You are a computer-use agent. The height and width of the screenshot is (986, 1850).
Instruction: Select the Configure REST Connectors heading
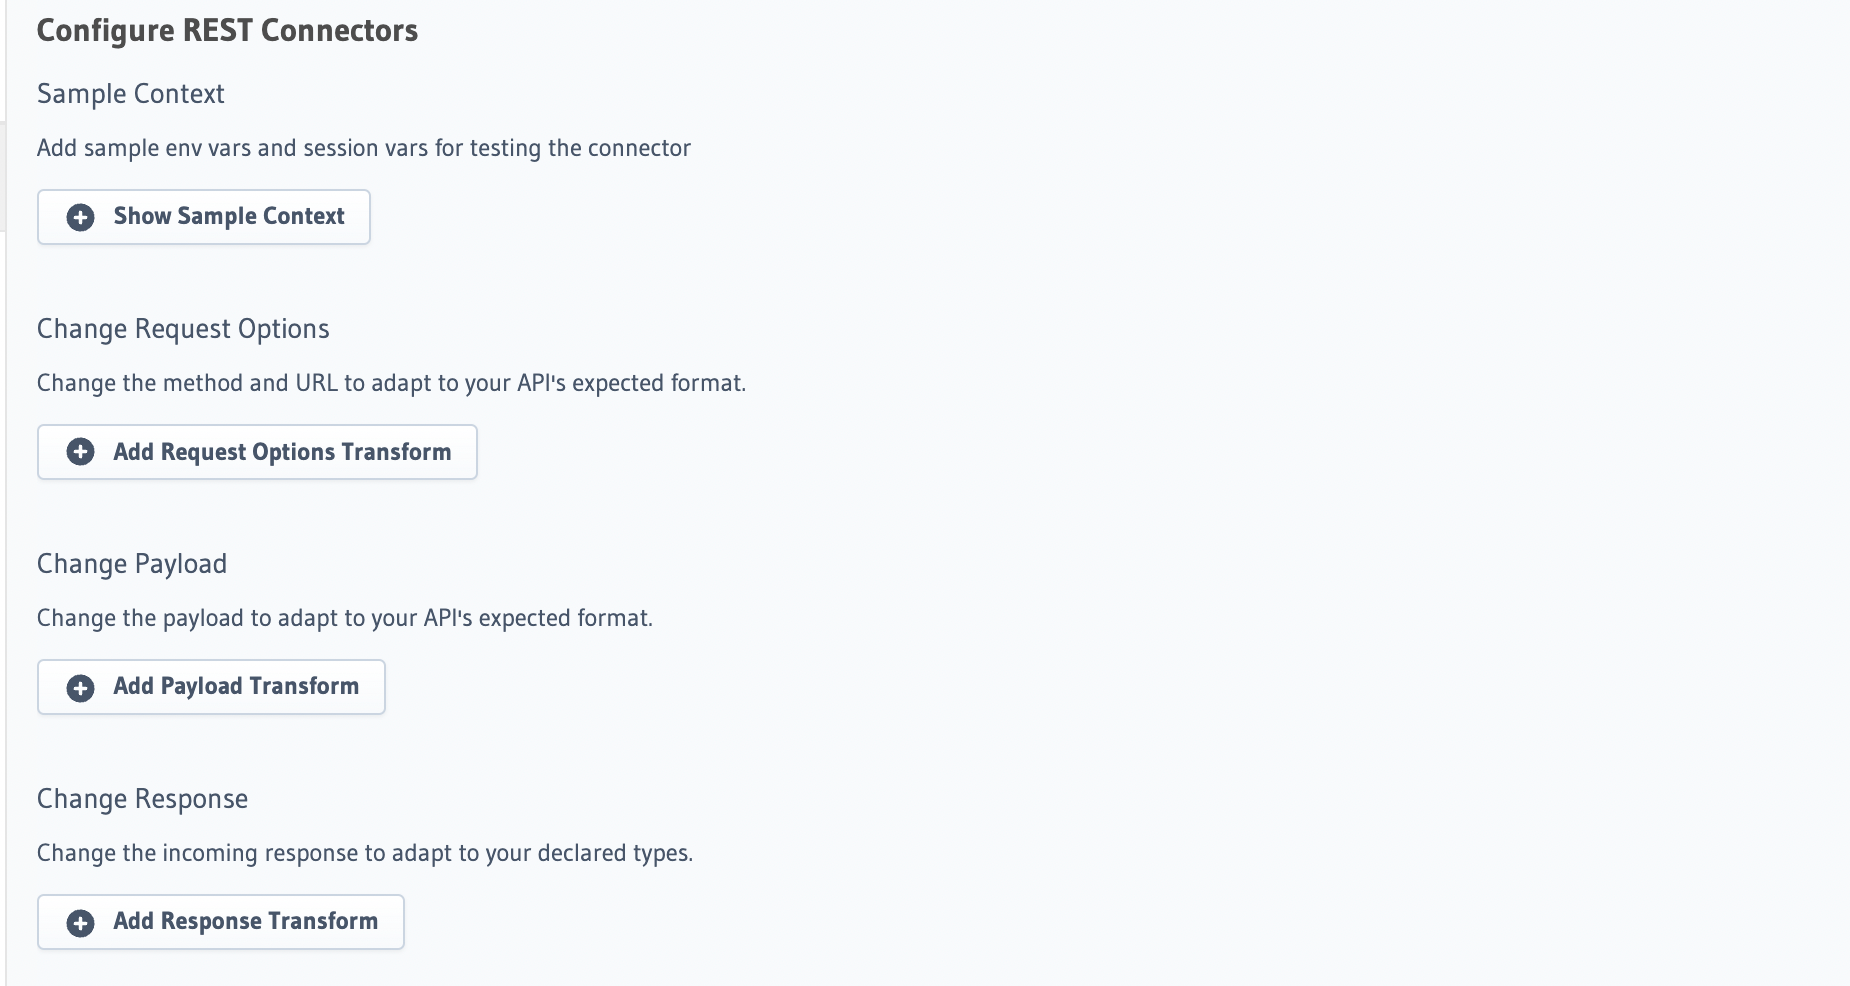[227, 30]
